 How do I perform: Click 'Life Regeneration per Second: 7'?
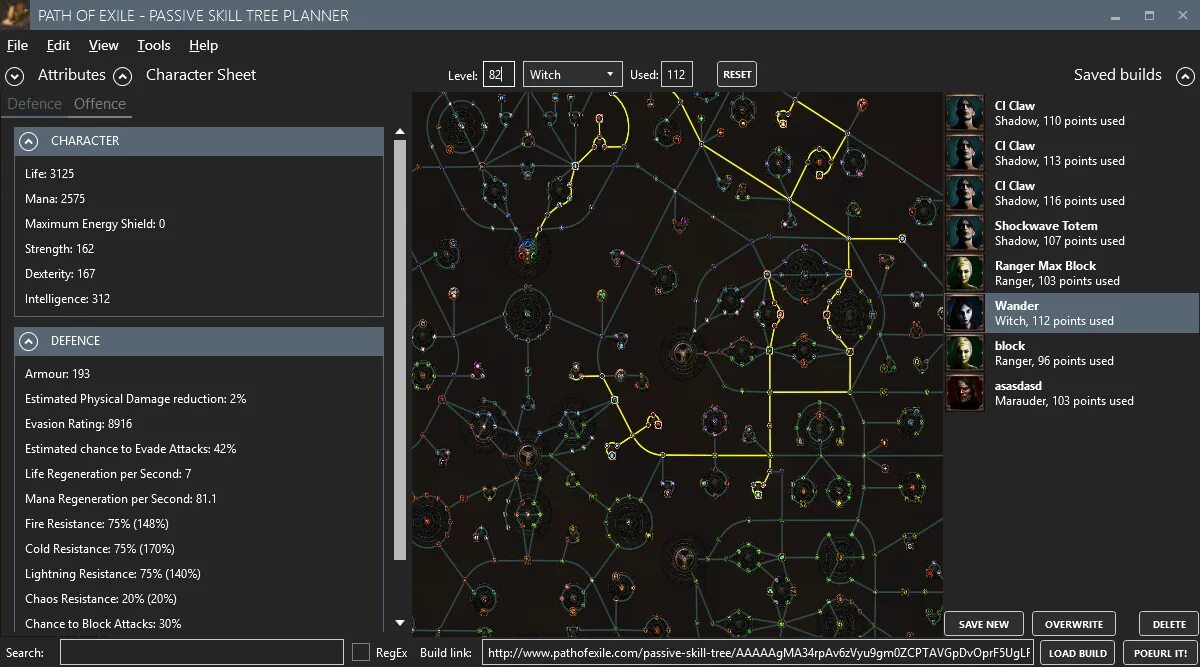pyautogui.click(x=108, y=474)
